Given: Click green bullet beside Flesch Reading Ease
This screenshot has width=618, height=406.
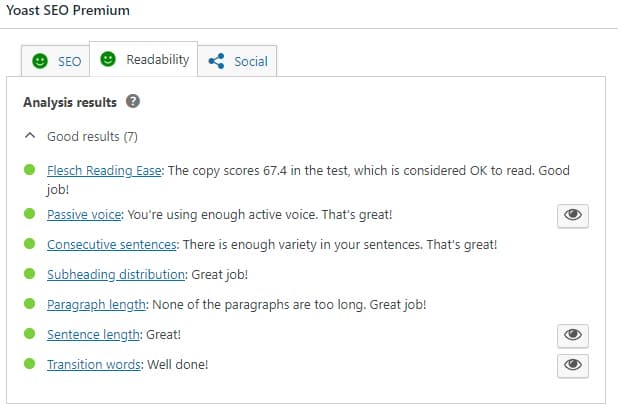Looking at the screenshot, I should tap(30, 170).
